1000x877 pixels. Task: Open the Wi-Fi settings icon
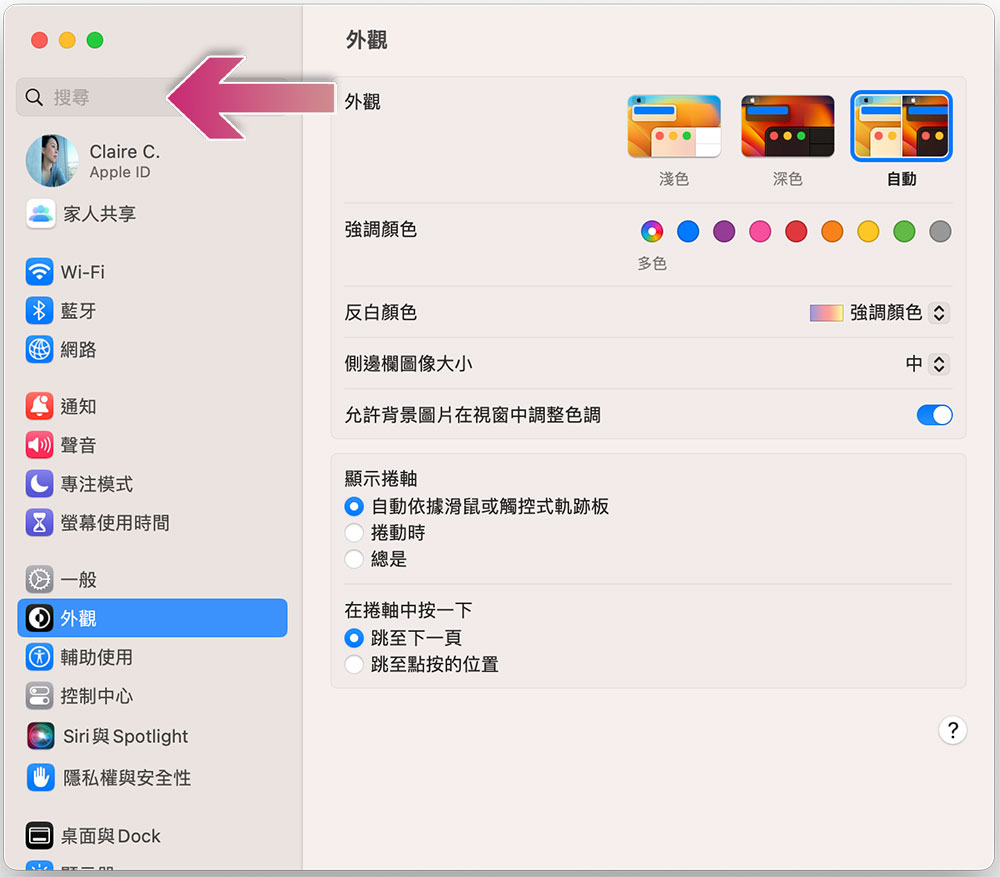pos(40,272)
